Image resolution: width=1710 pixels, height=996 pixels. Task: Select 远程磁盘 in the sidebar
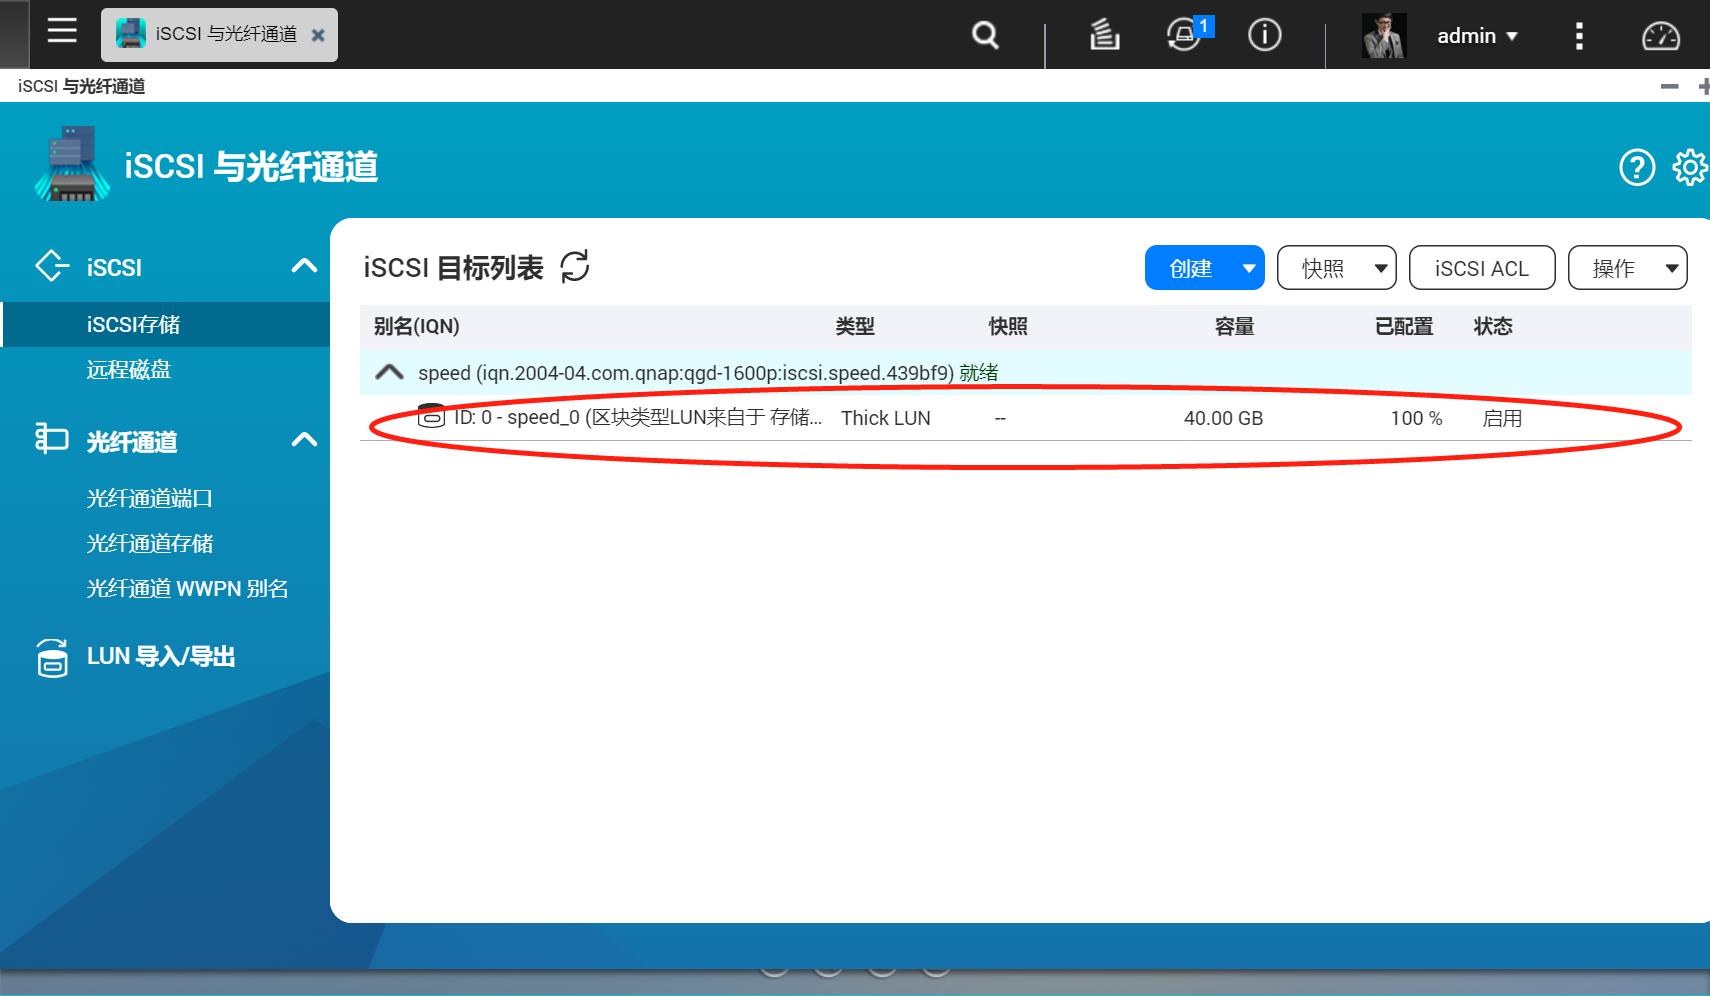pos(126,369)
